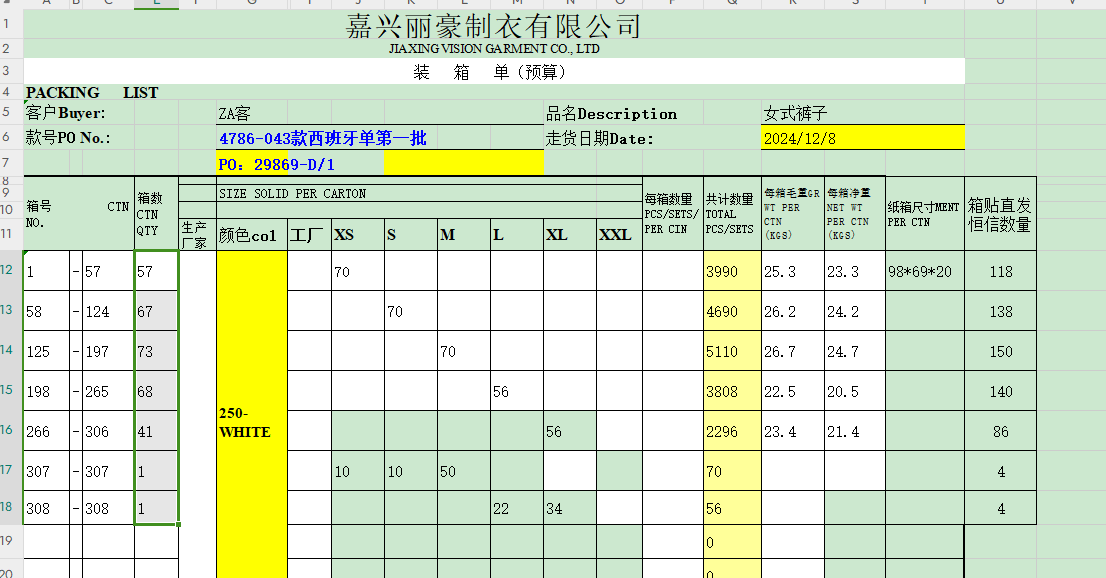Select the yellow PO: 29869-D/1 cell
Viewport: 1106px width, 578px height.
click(276, 163)
